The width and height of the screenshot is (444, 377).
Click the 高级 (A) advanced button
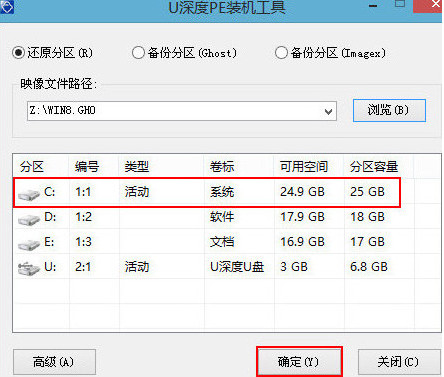[x=54, y=362]
